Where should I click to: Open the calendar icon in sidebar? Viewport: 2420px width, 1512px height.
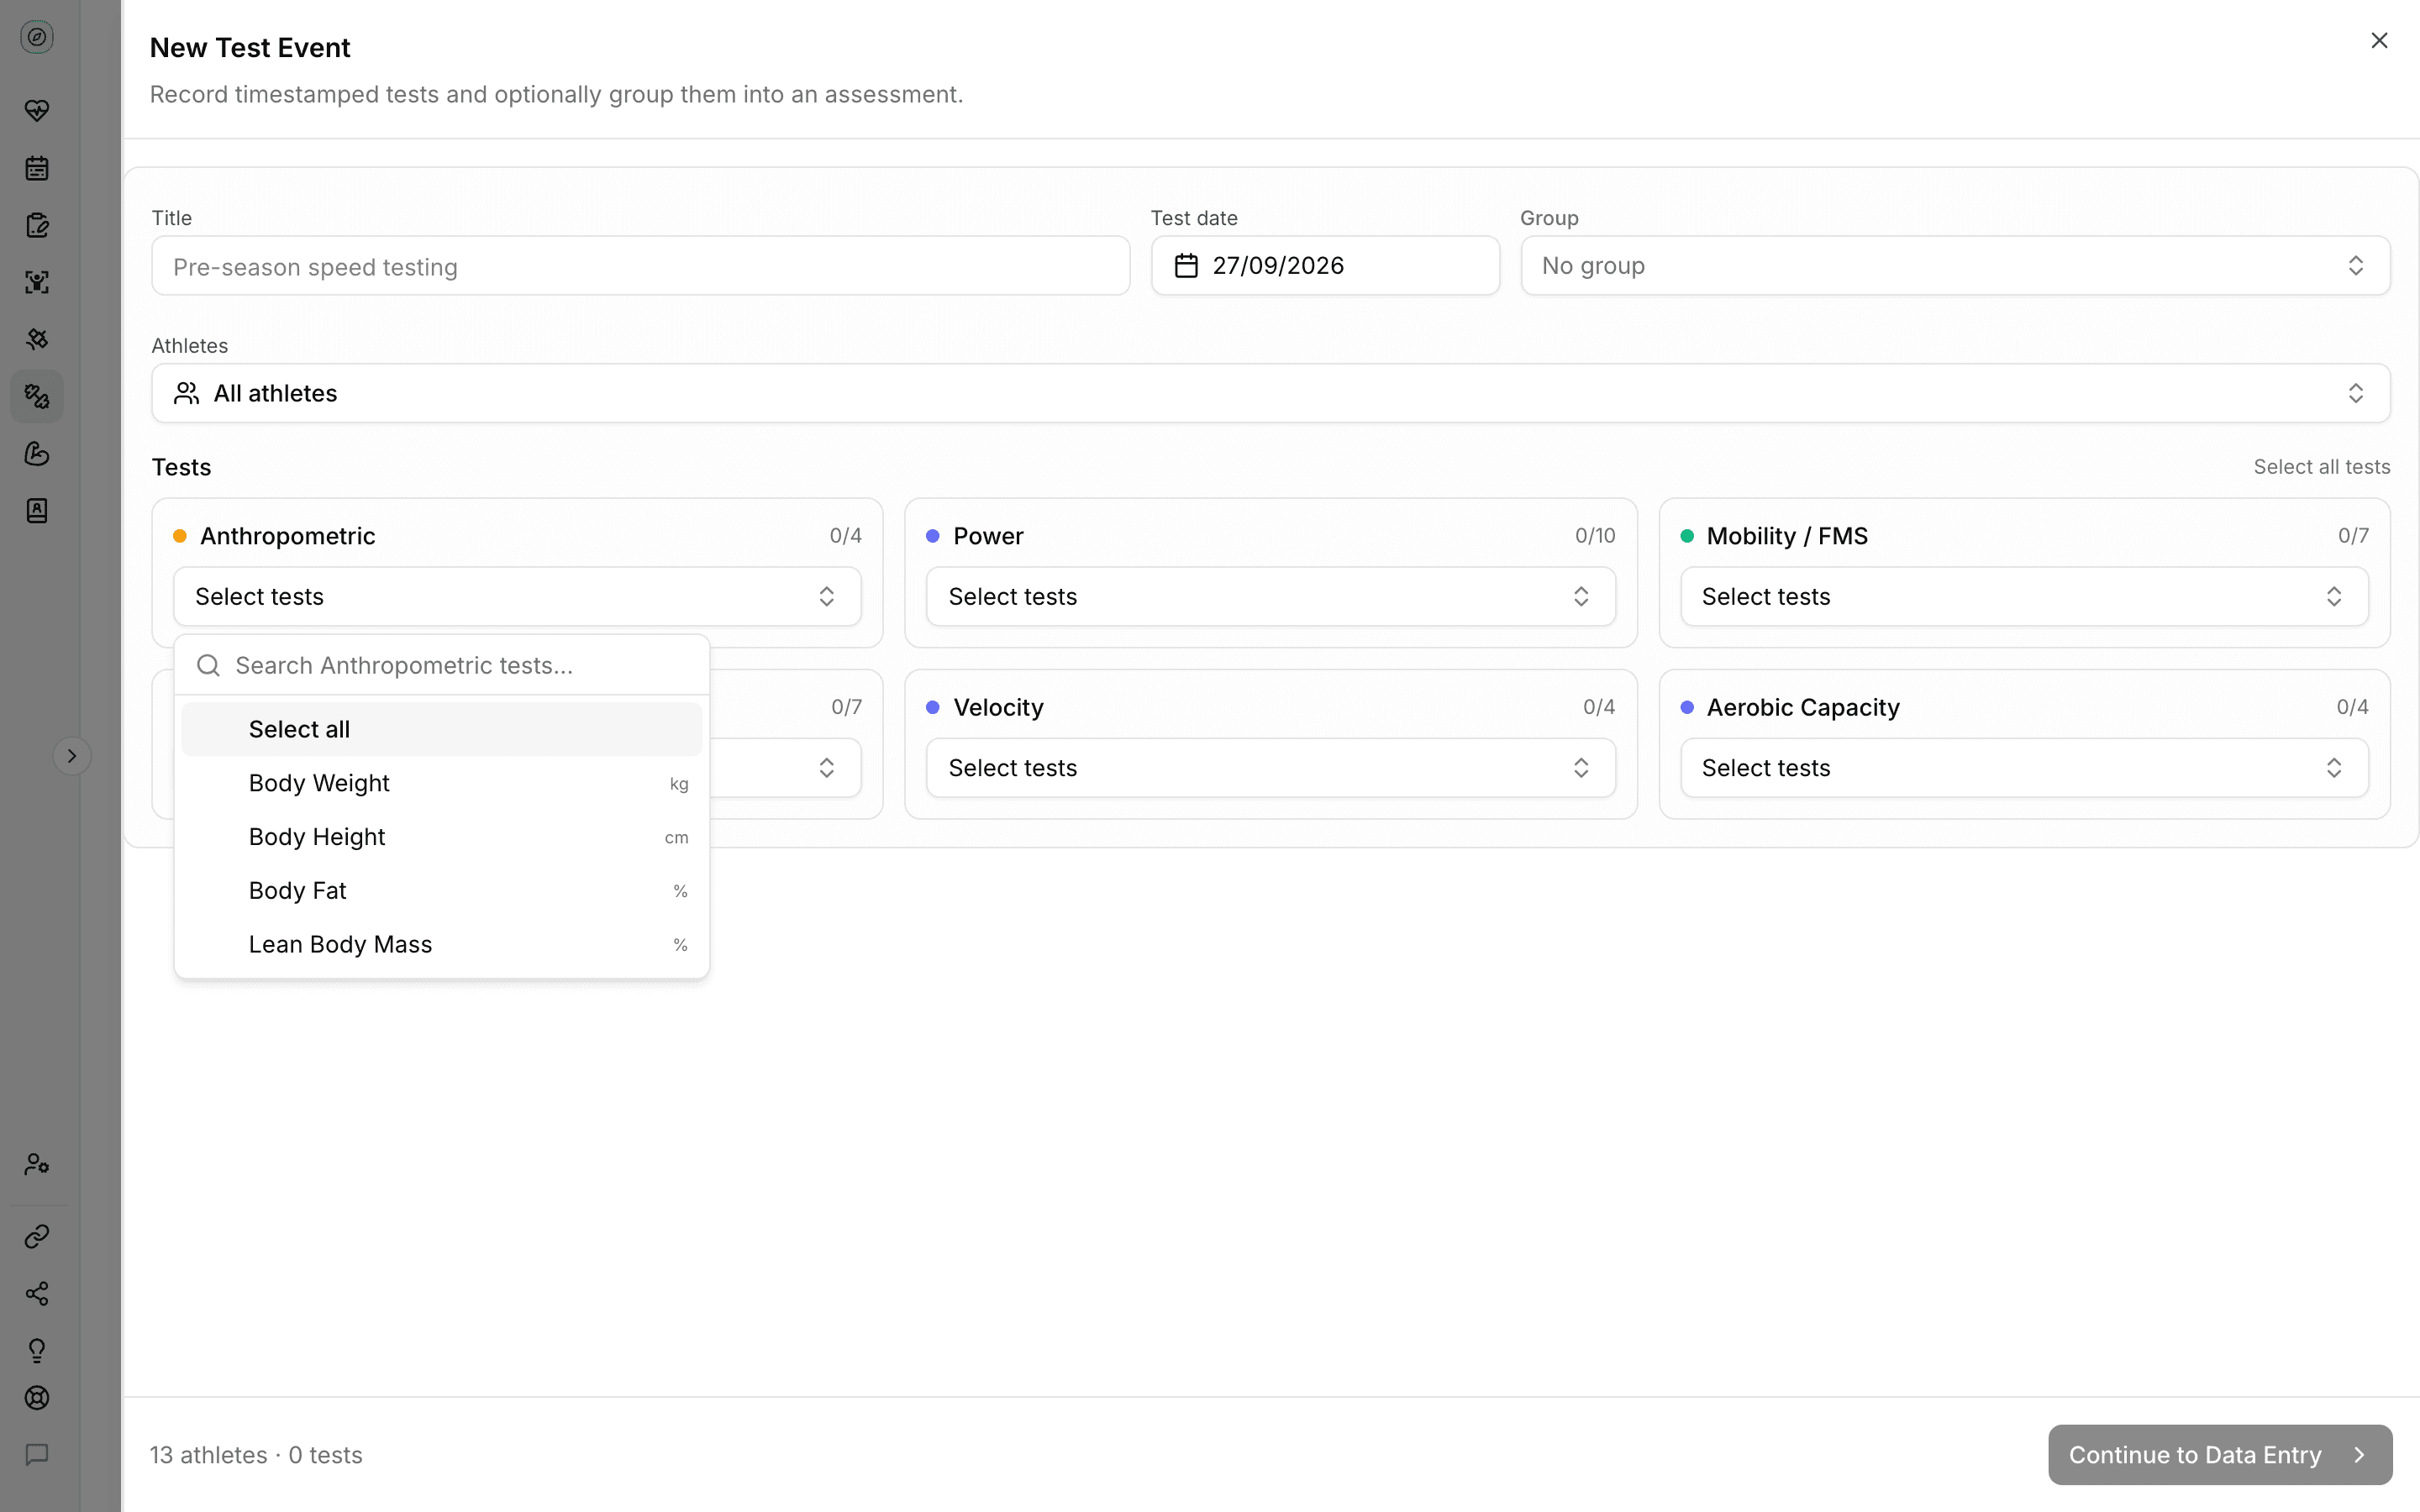[37, 168]
